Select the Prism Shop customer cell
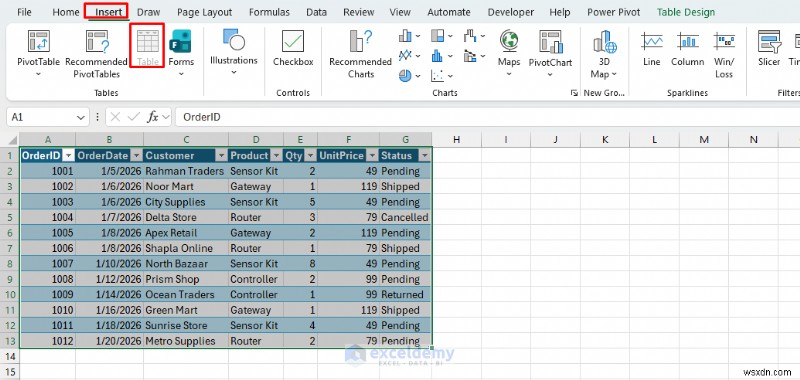This screenshot has height=380, width=800. point(186,279)
